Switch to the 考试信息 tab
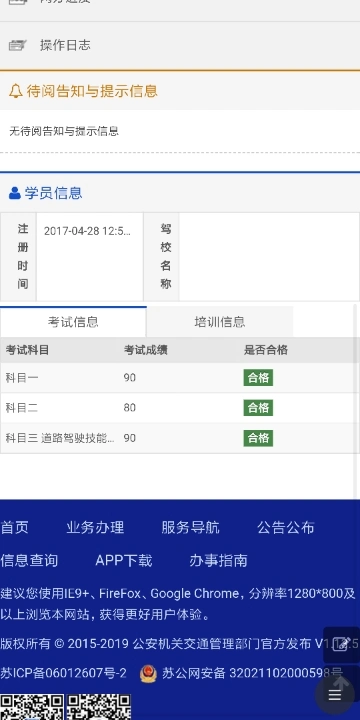 point(73,322)
